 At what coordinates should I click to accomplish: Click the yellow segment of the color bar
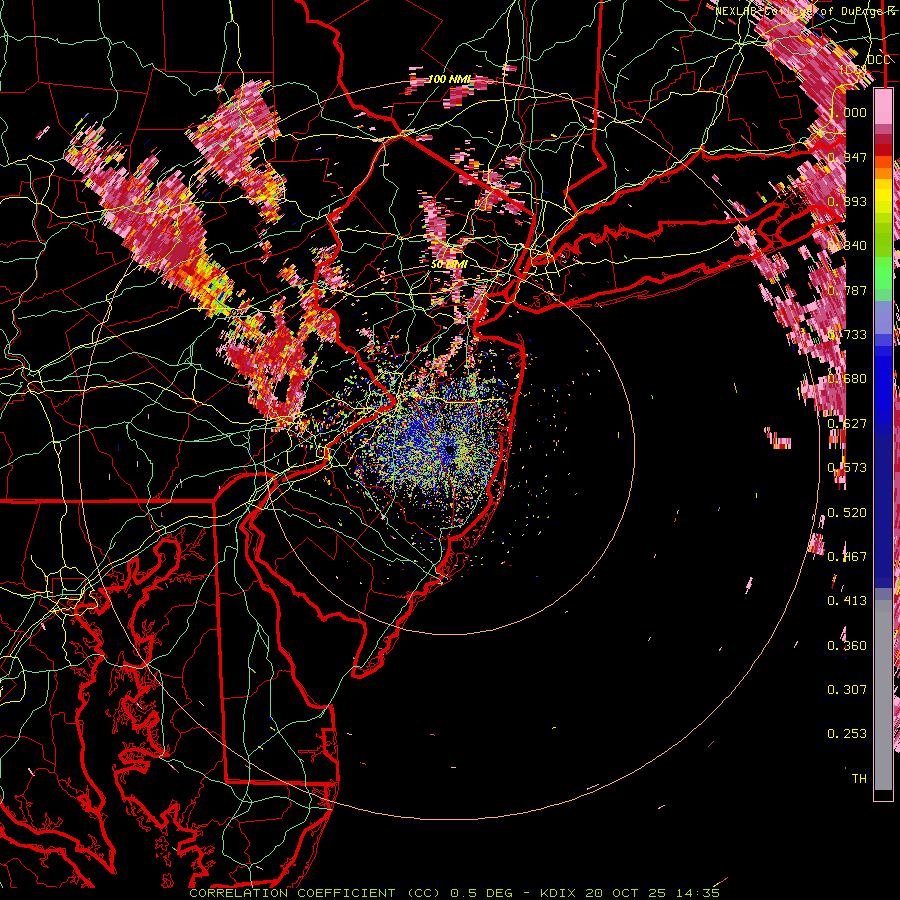click(883, 196)
